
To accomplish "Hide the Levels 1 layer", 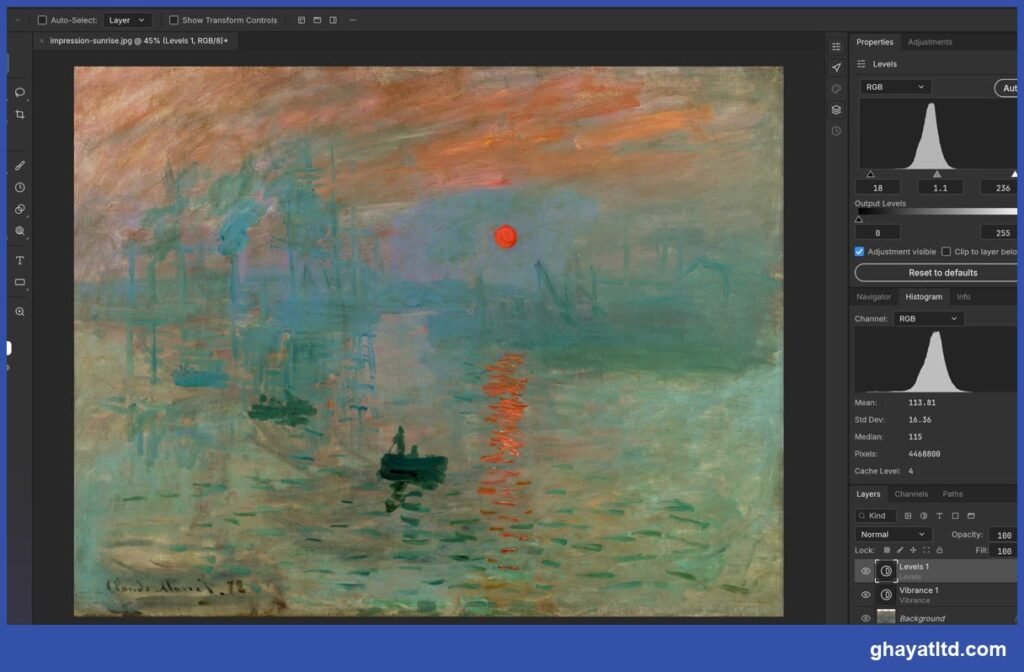I will pos(865,571).
